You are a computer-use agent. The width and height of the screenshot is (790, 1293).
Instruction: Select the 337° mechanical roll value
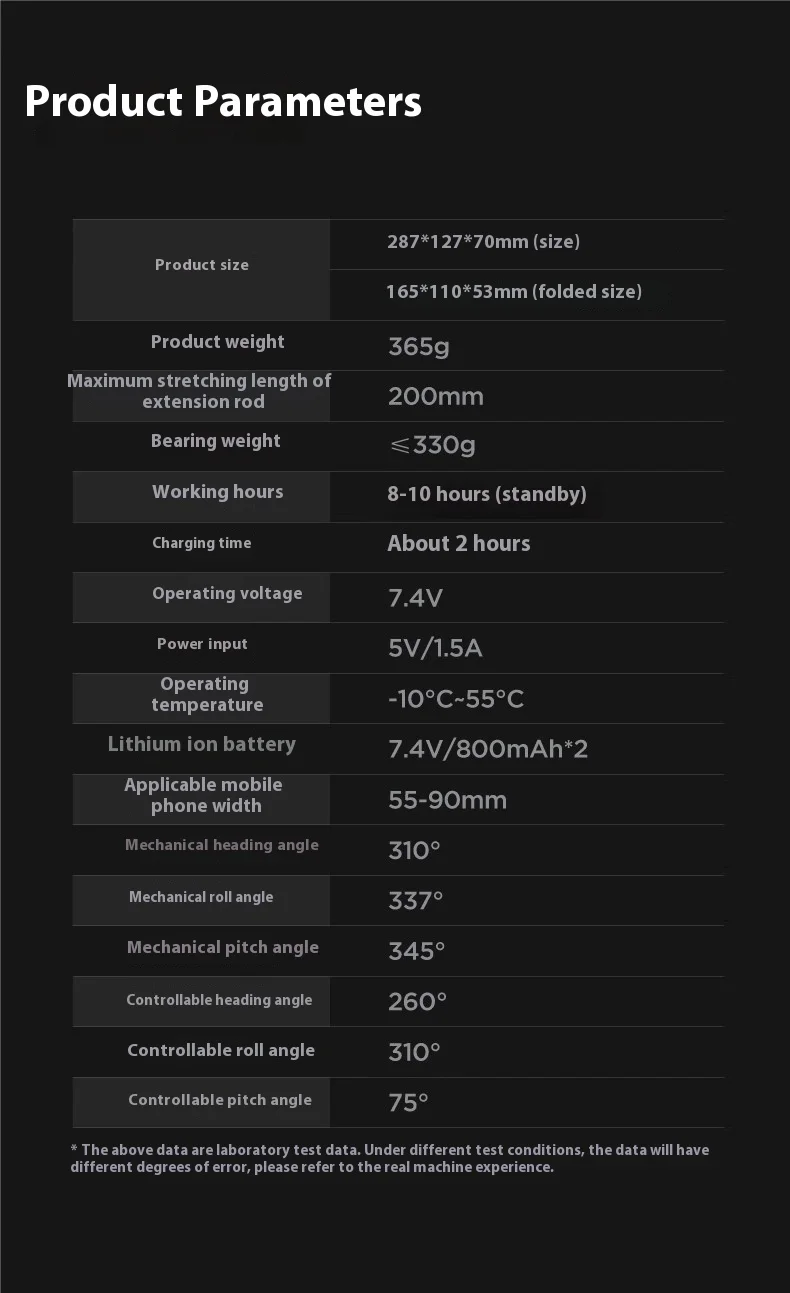tap(415, 901)
